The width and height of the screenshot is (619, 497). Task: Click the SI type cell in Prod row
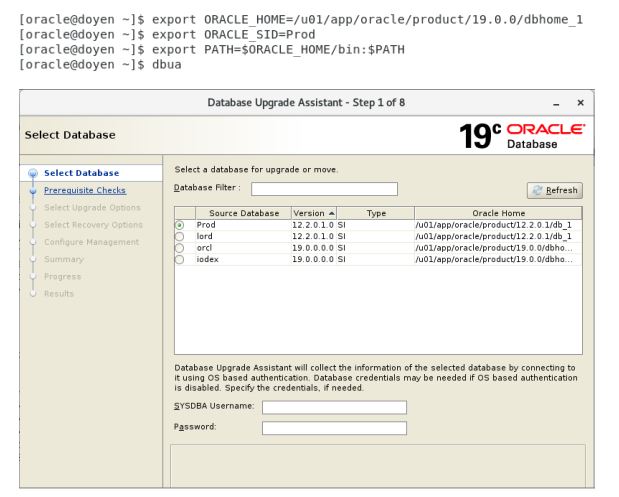pyautogui.click(x=341, y=225)
